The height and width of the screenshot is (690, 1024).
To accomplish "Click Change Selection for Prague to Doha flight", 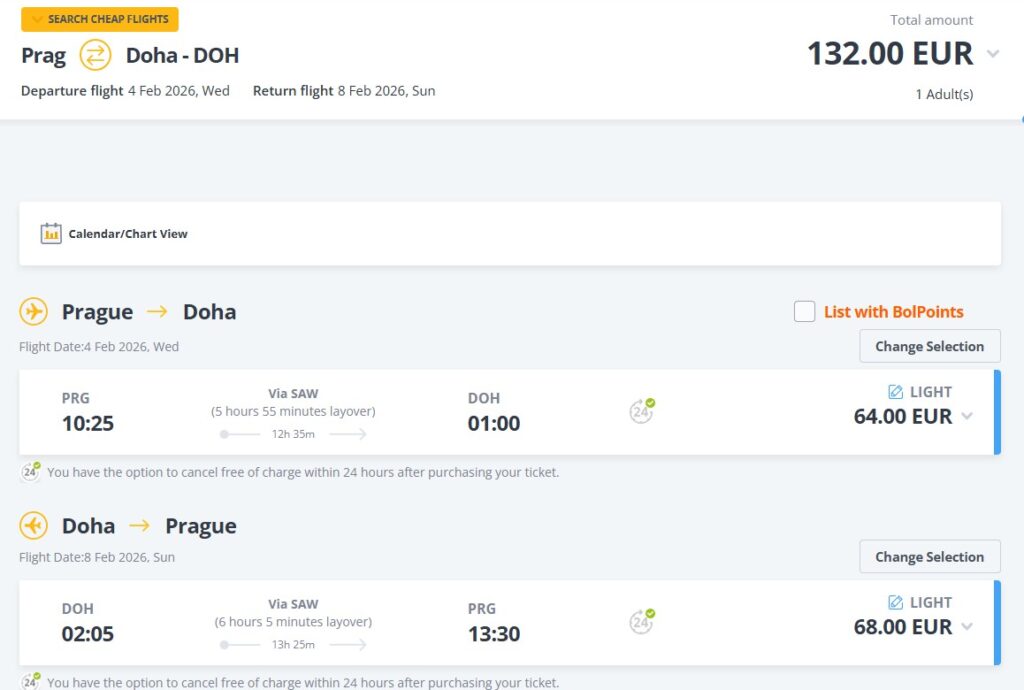I will point(929,346).
